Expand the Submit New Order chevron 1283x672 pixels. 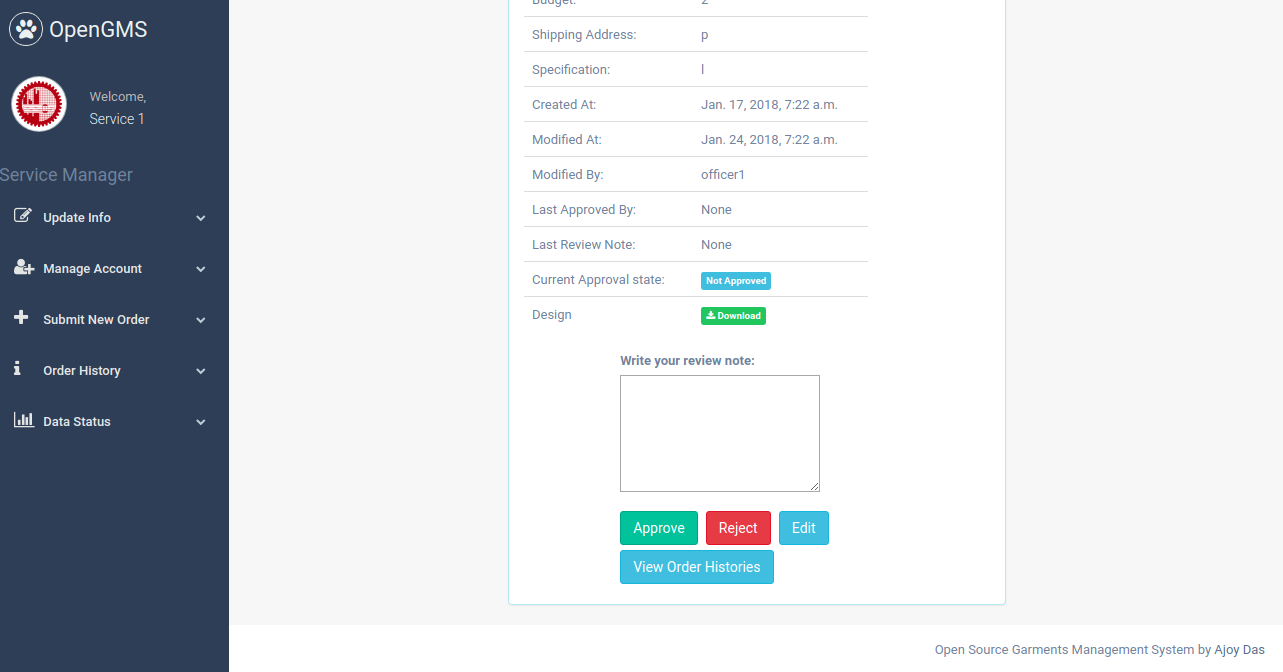(201, 320)
